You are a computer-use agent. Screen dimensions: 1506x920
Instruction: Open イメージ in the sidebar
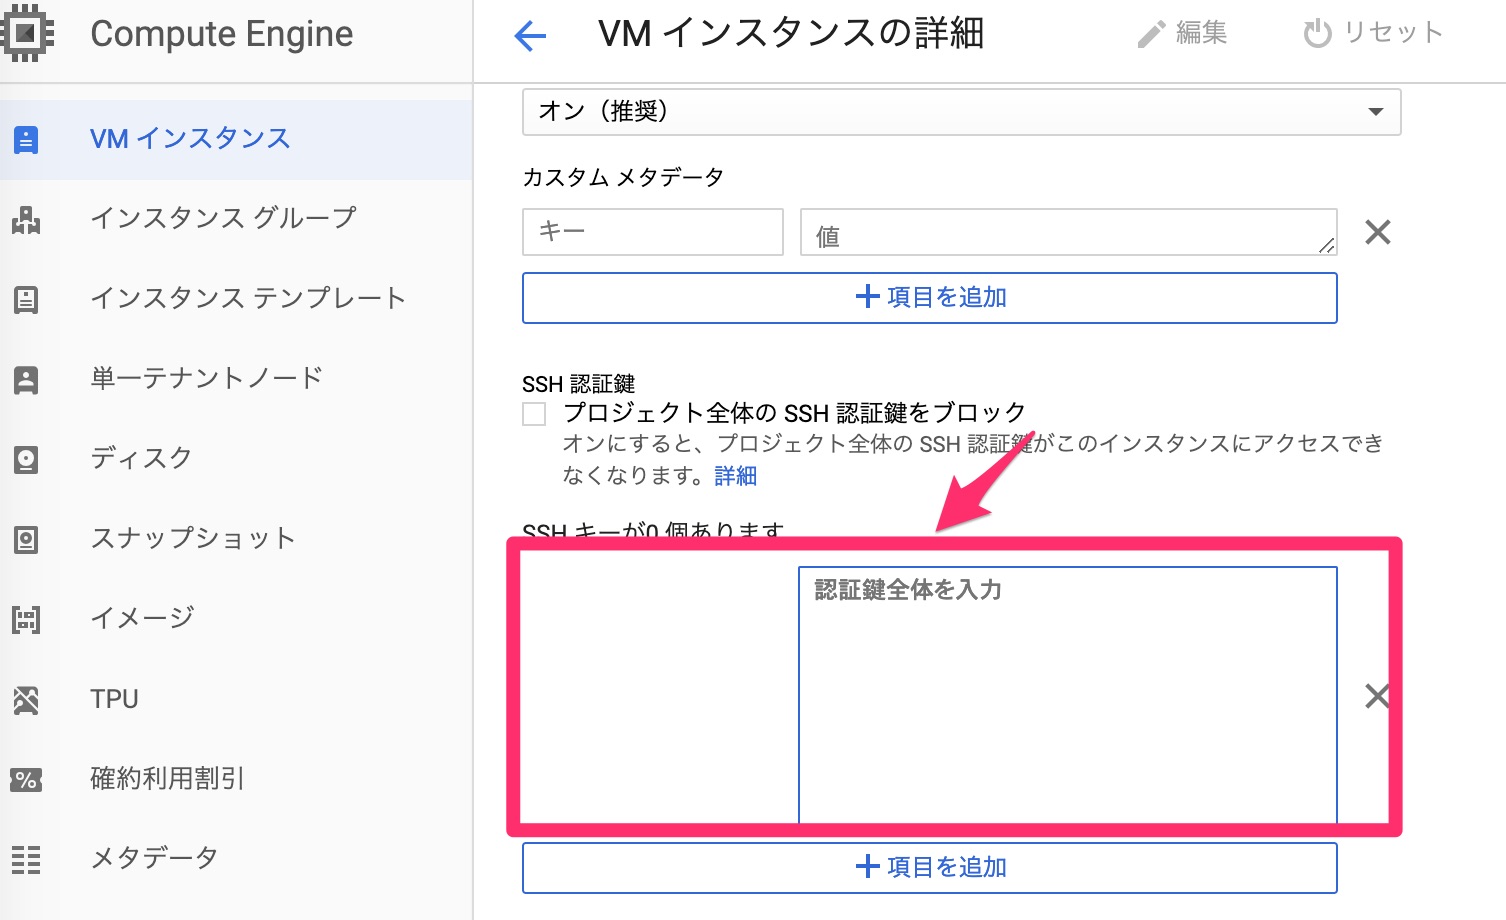(236, 619)
